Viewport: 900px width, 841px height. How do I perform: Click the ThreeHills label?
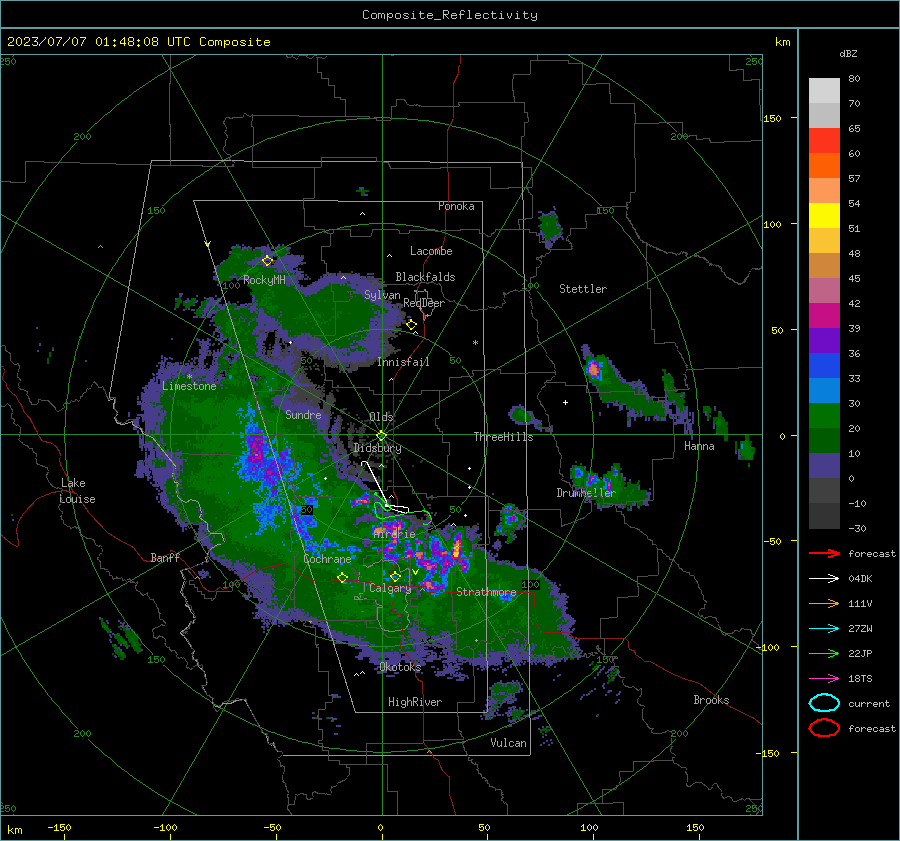click(503, 437)
